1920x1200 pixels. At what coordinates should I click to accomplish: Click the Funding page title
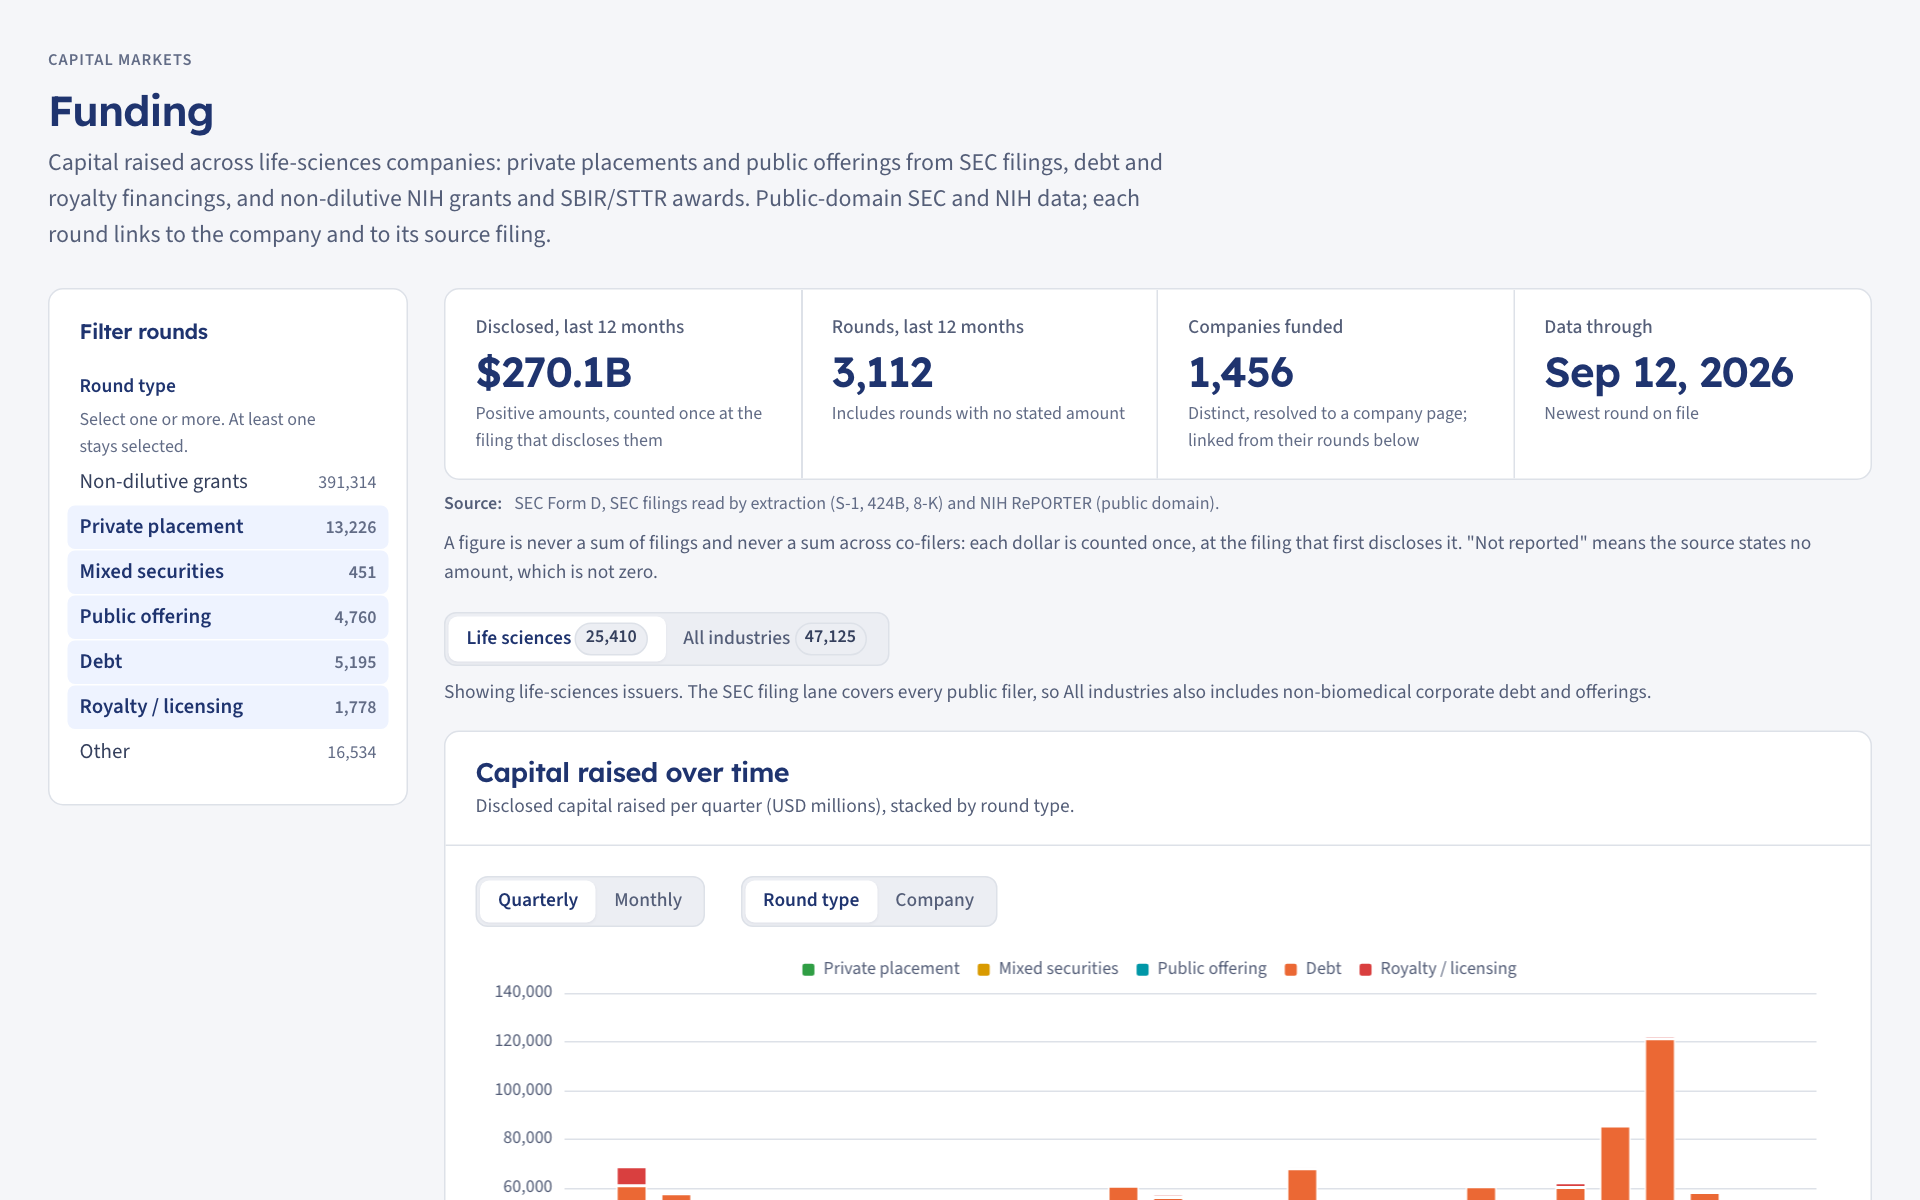point(131,111)
